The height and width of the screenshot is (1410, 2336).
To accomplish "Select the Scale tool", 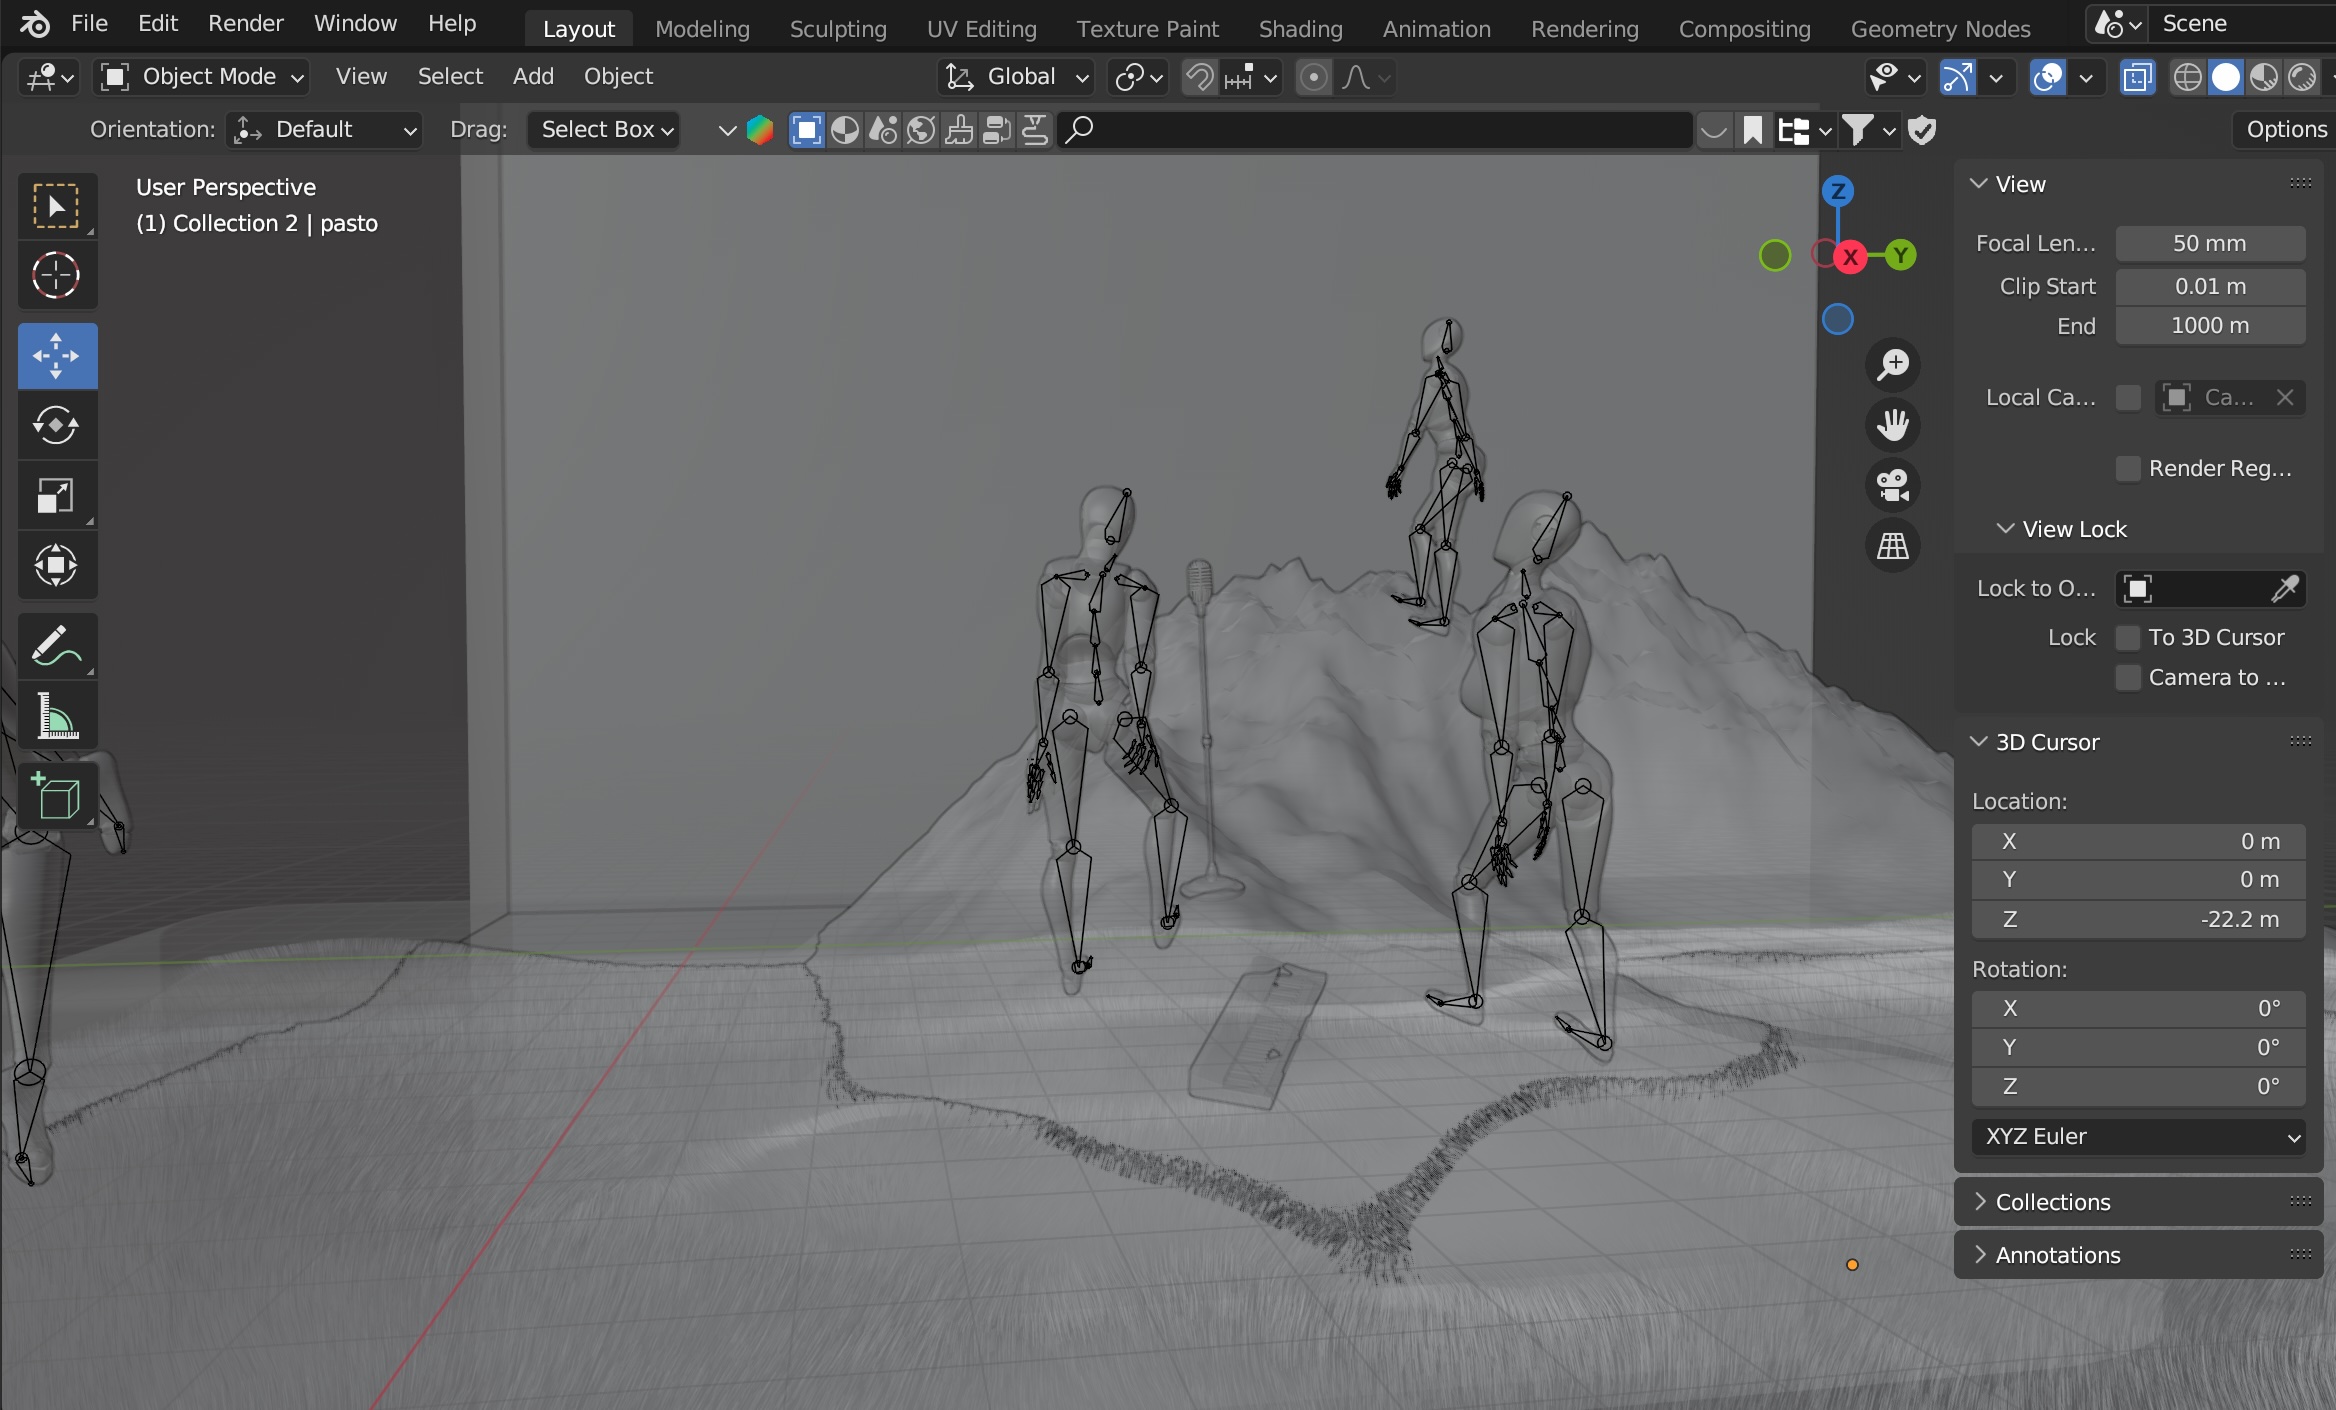I will tap(56, 496).
